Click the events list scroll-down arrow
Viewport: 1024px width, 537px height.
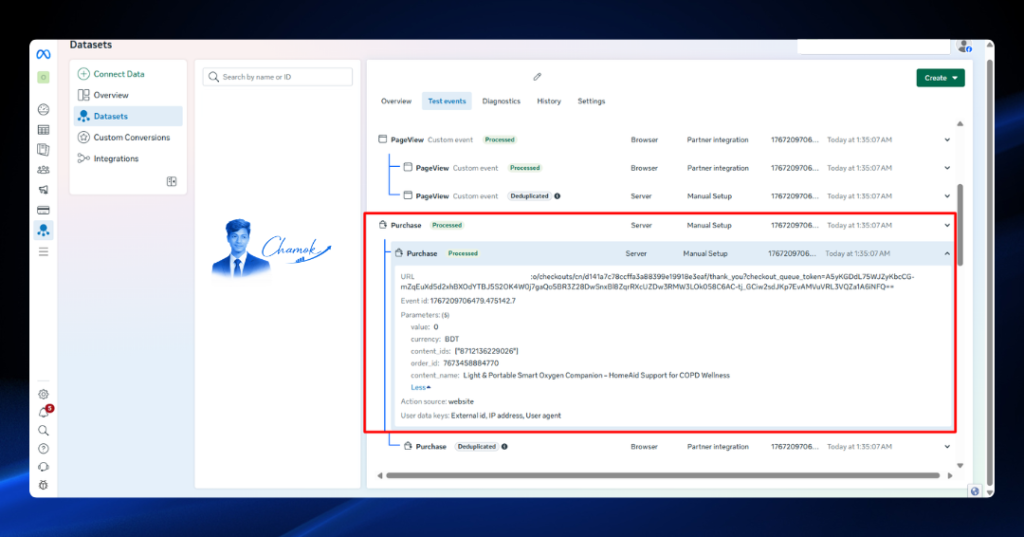pyautogui.click(x=960, y=466)
